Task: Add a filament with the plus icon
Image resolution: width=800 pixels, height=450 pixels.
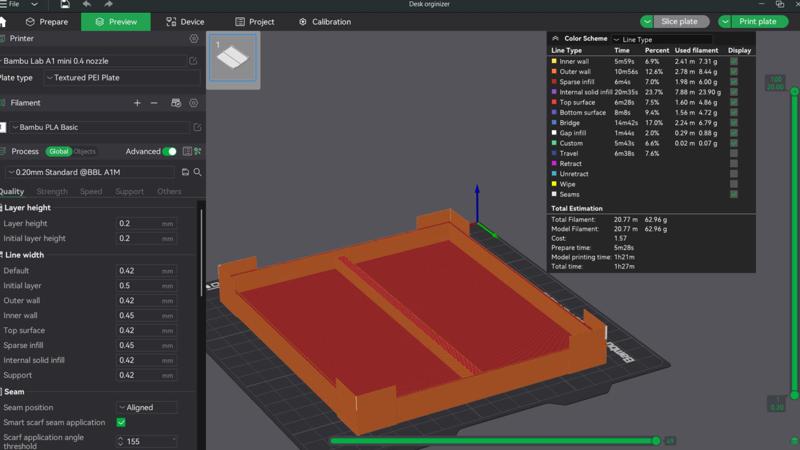Action: (x=137, y=103)
